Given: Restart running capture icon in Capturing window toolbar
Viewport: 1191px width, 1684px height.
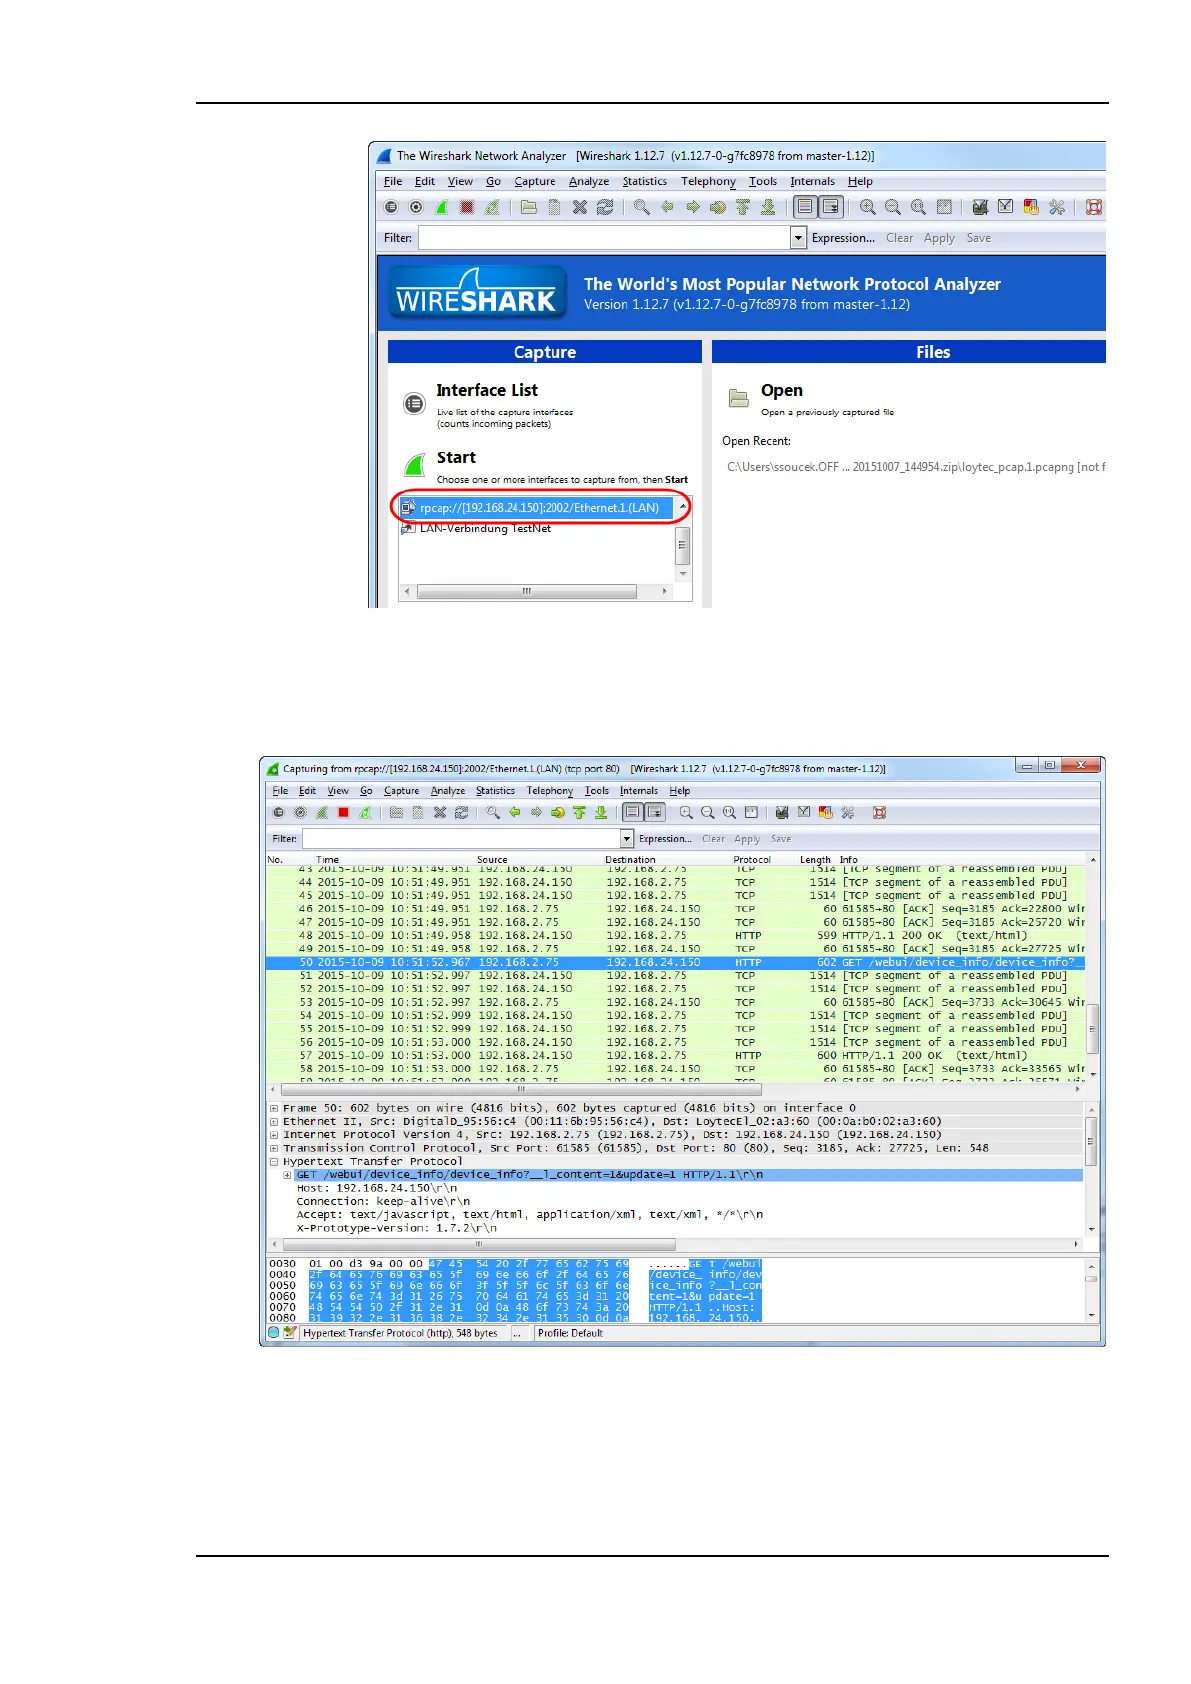Looking at the screenshot, I should click(365, 813).
